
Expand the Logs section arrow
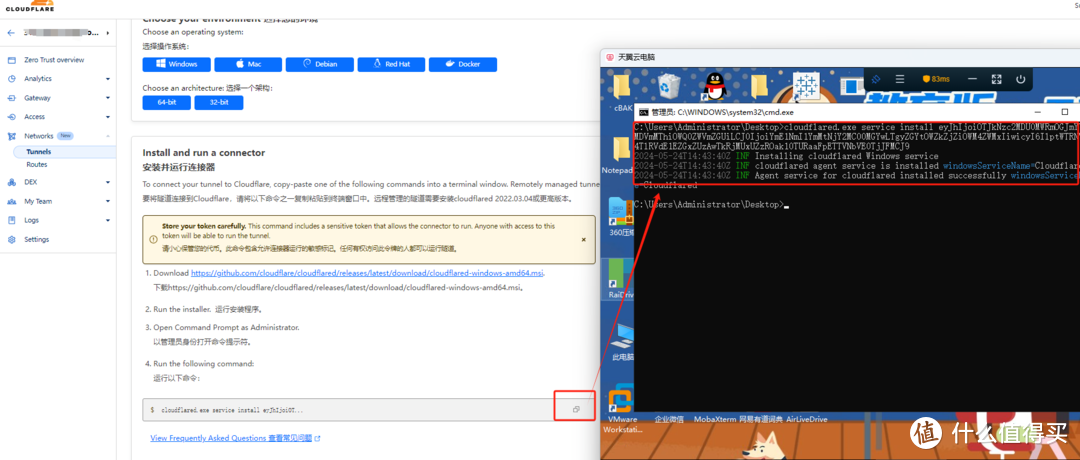(107, 220)
